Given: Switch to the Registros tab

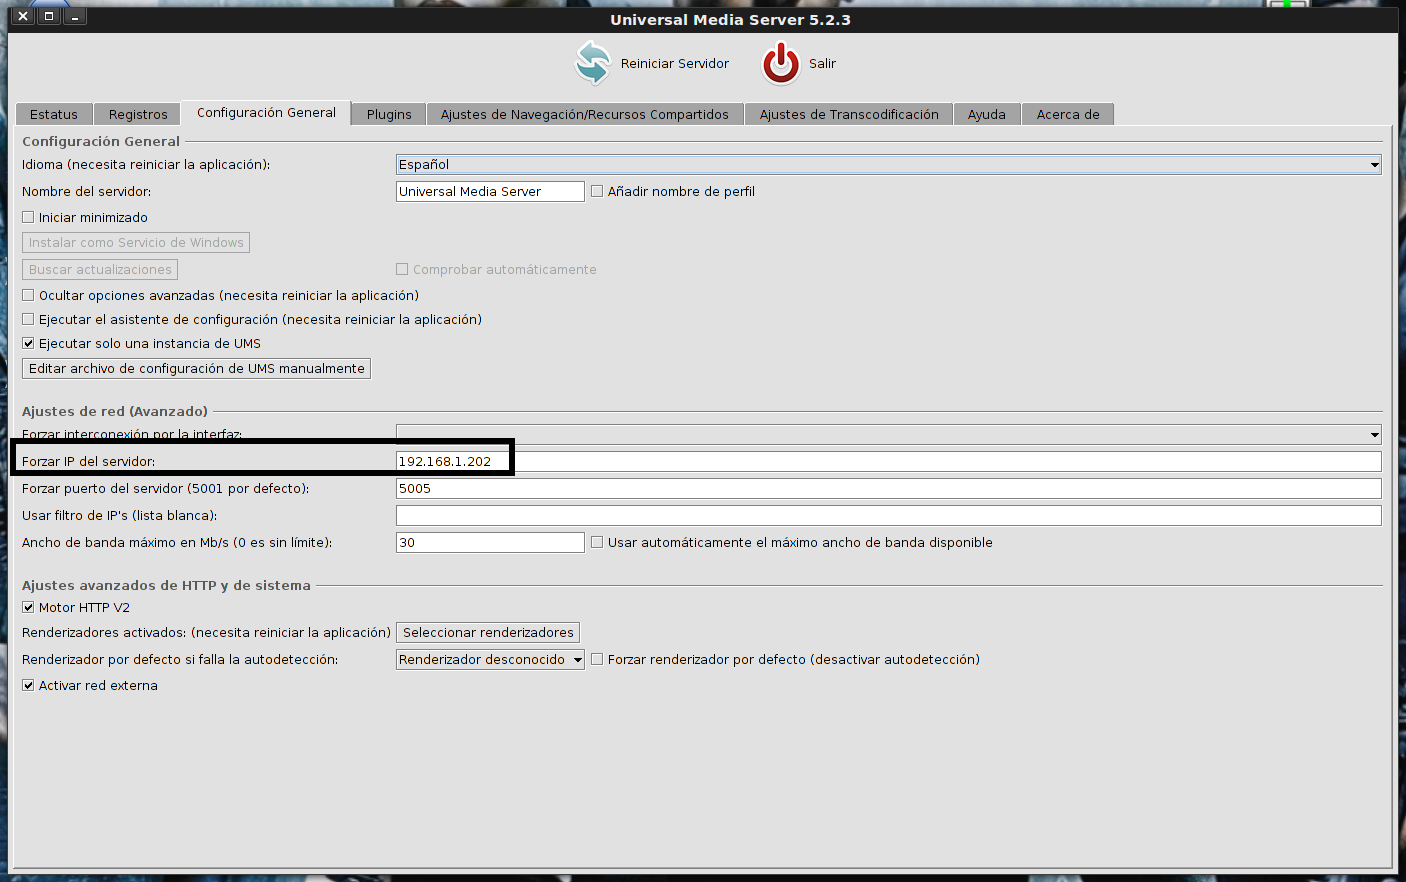Looking at the screenshot, I should [x=138, y=114].
